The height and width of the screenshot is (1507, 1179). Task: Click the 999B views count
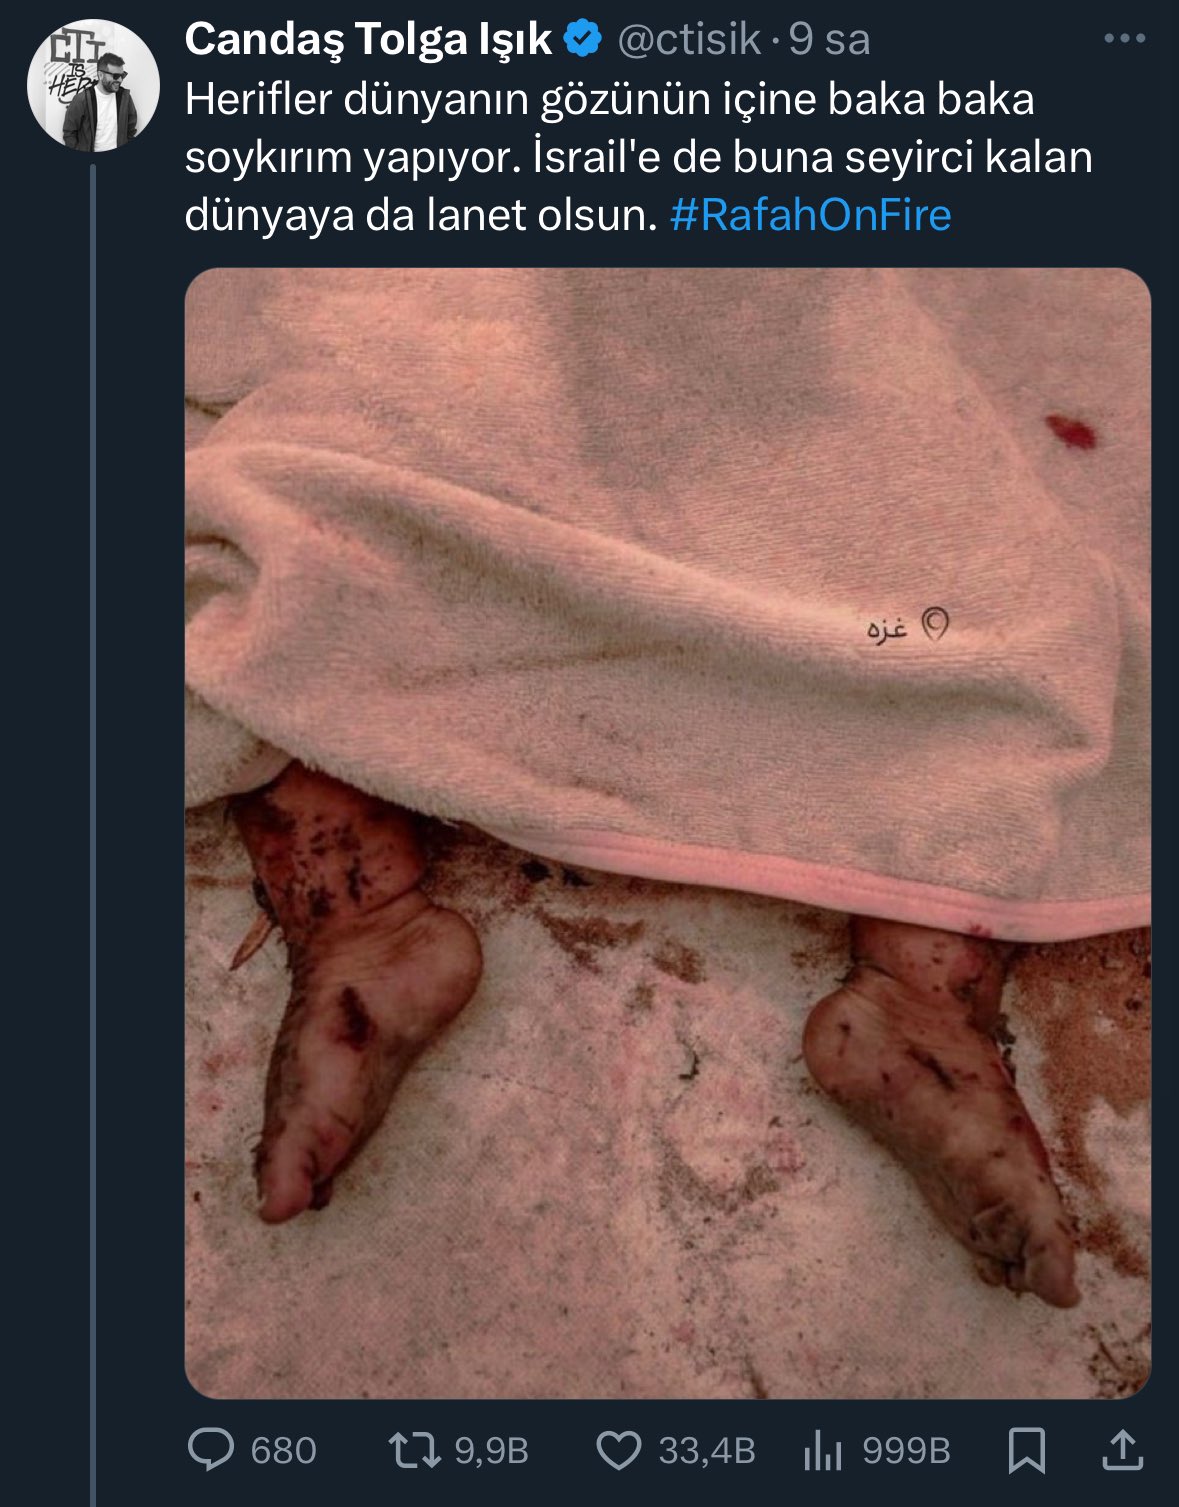[906, 1451]
